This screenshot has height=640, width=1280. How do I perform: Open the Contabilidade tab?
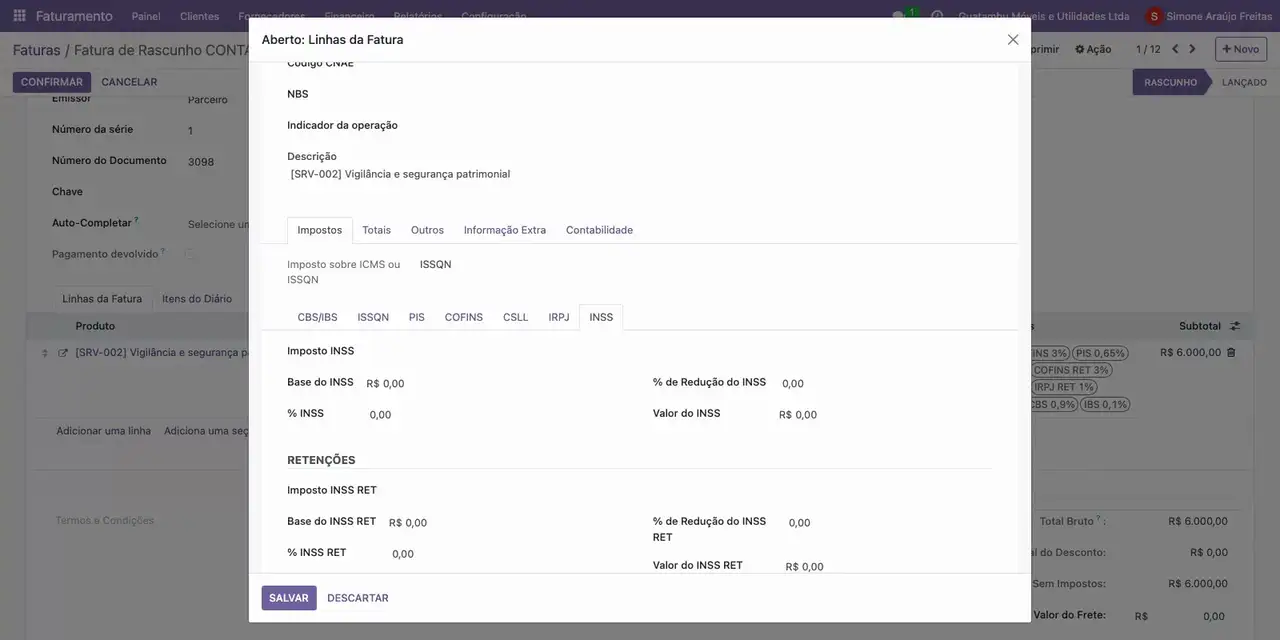599,230
